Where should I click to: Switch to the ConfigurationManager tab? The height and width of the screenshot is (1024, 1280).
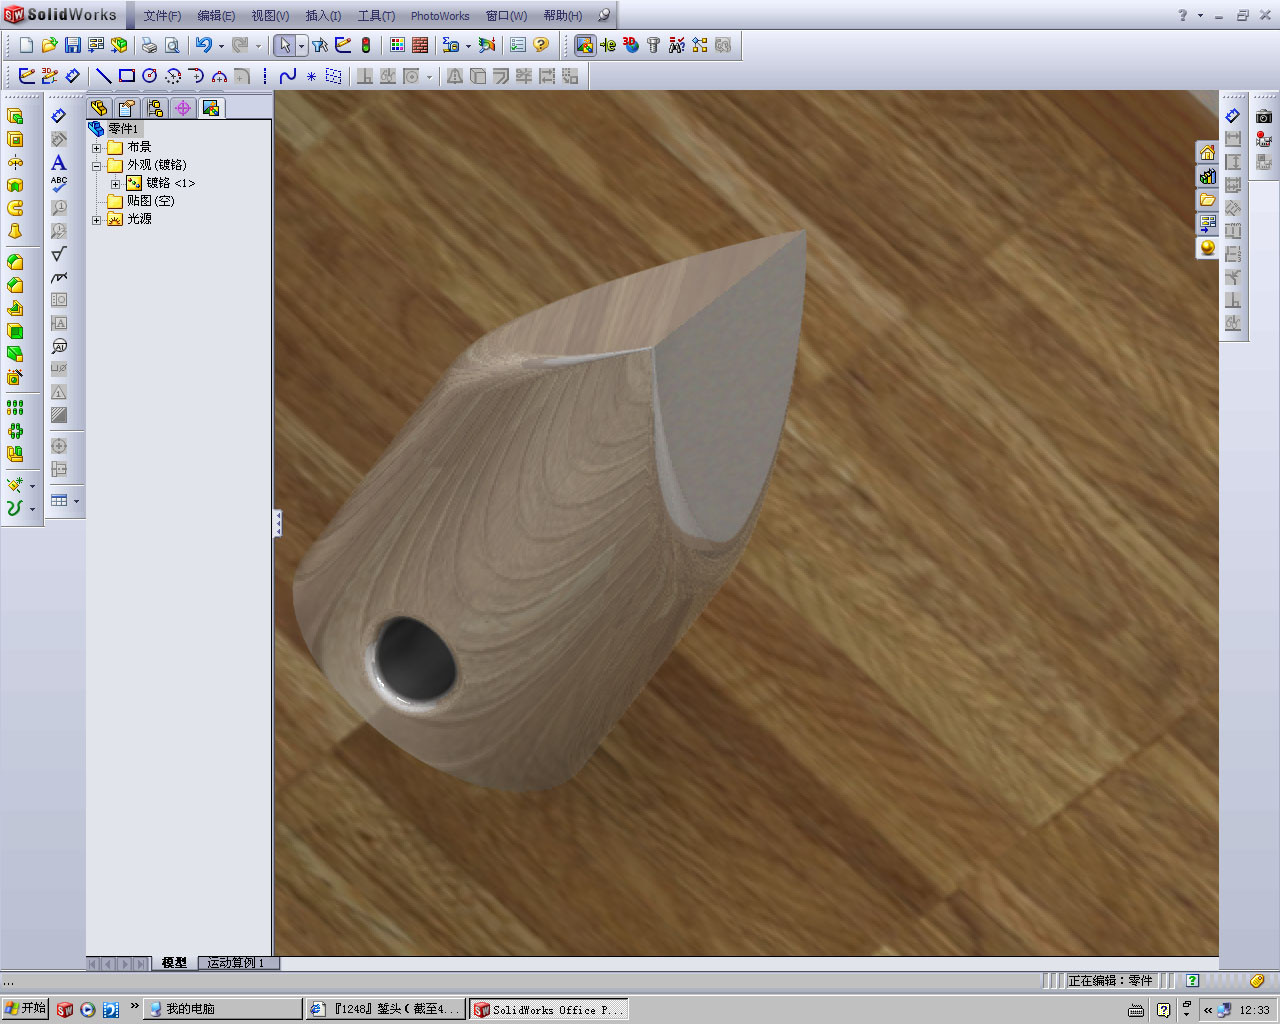click(x=155, y=108)
